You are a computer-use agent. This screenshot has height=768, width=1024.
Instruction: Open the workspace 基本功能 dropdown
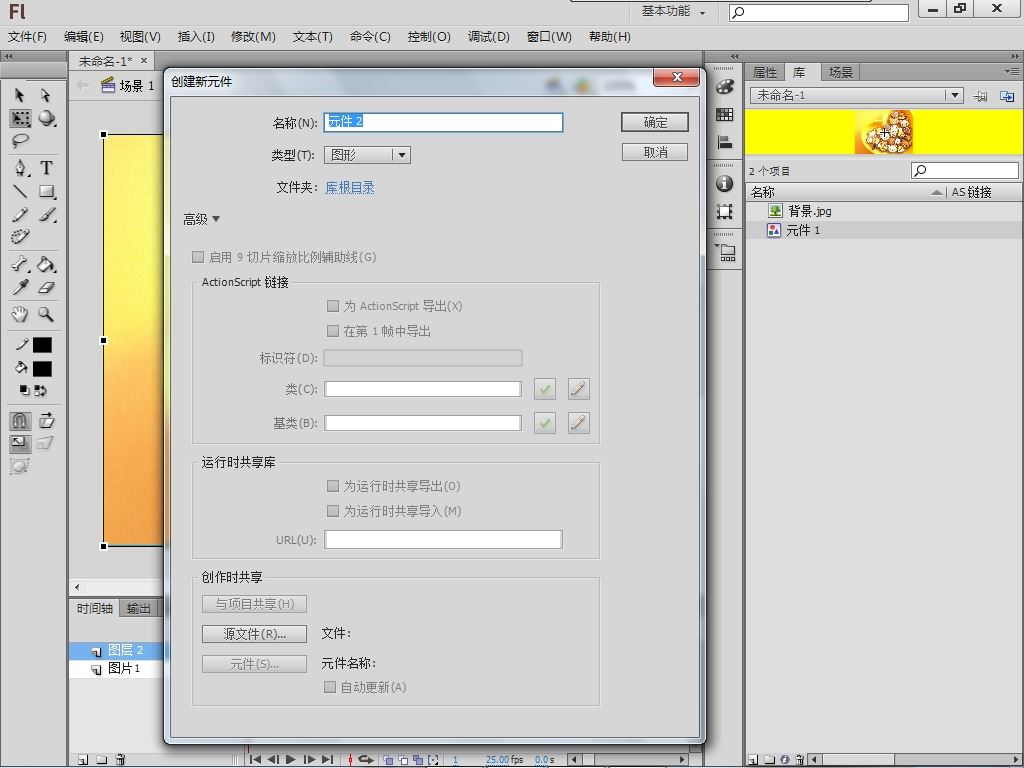[x=673, y=11]
